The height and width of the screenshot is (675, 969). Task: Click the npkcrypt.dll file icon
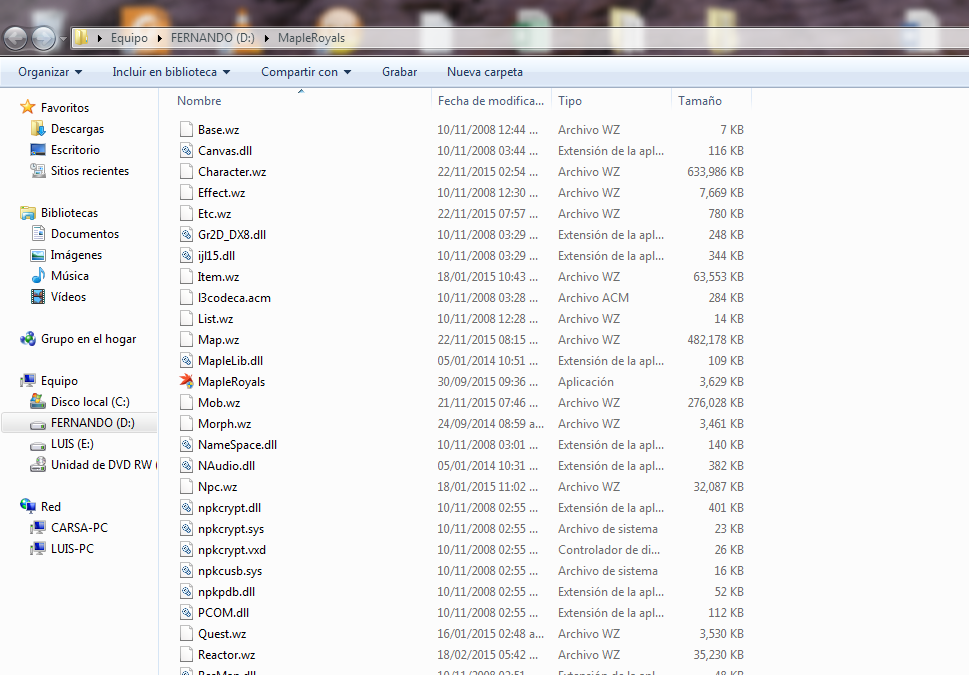point(187,507)
